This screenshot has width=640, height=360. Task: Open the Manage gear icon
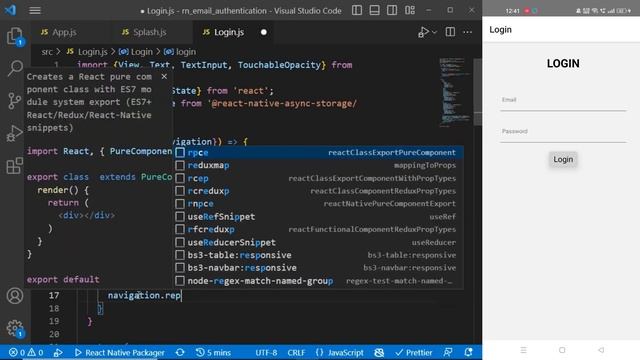[x=15, y=328]
